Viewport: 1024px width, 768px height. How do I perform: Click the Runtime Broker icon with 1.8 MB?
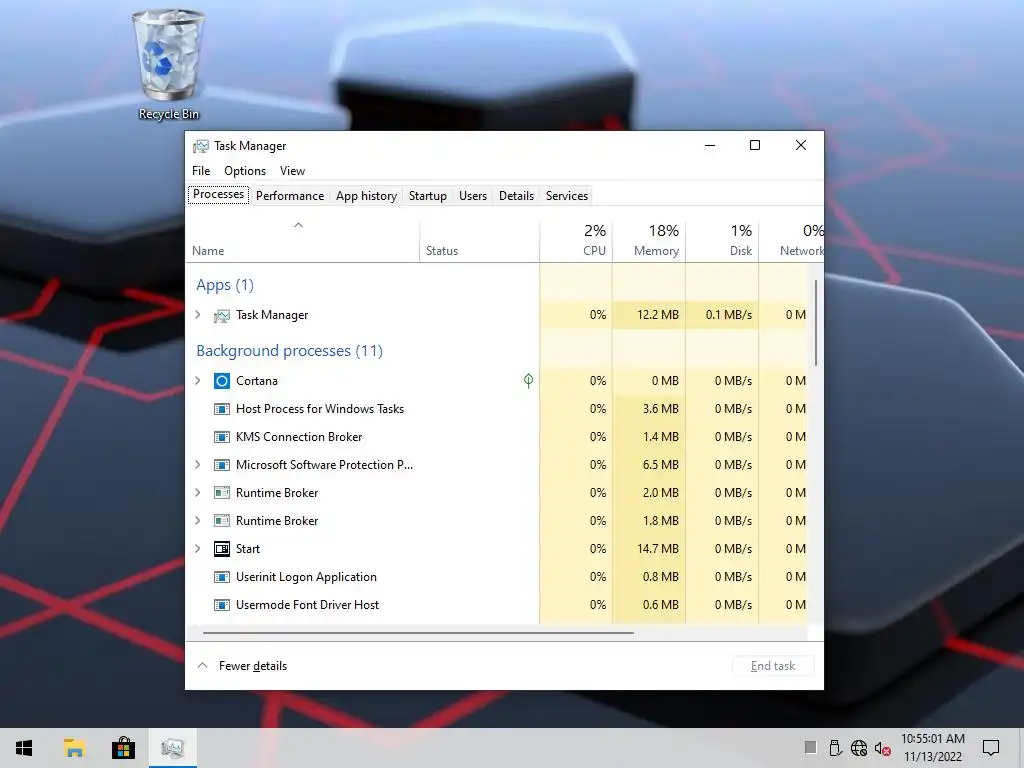click(x=222, y=521)
